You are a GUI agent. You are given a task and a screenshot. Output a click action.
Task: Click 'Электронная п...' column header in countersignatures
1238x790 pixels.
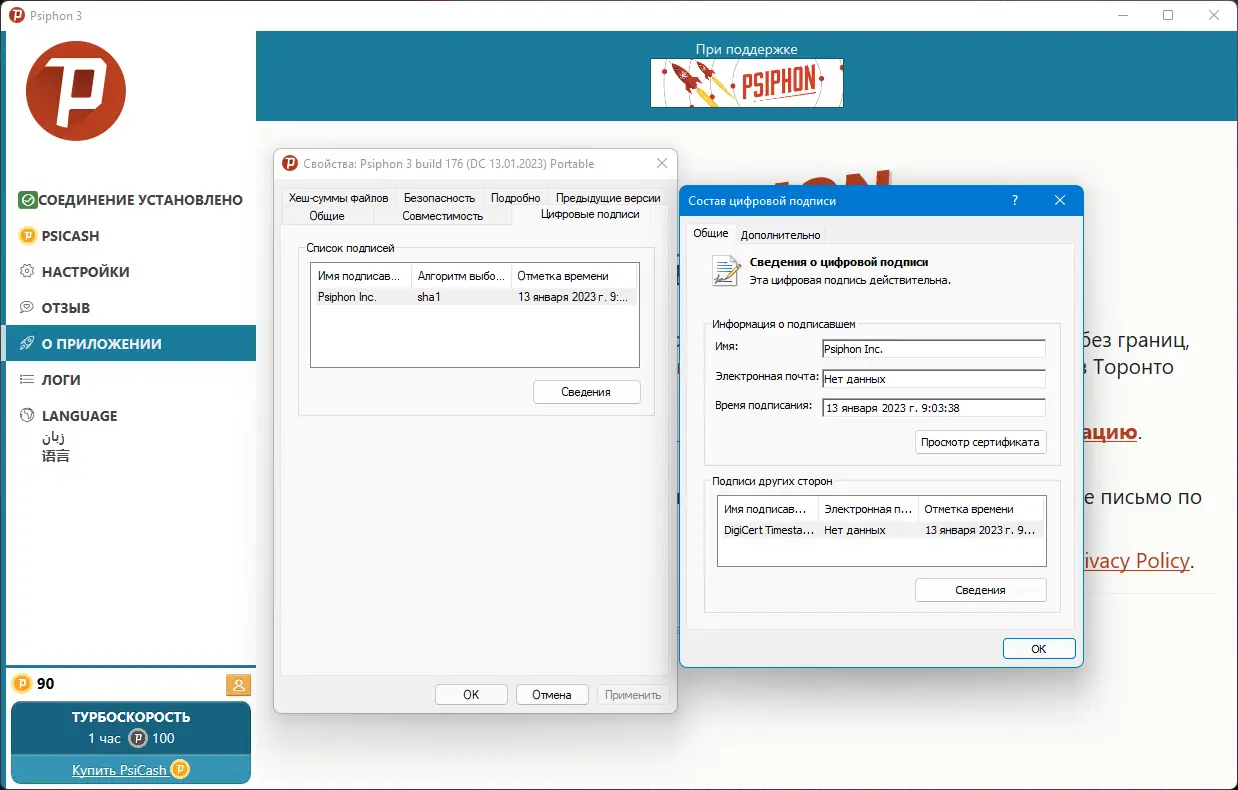868,509
